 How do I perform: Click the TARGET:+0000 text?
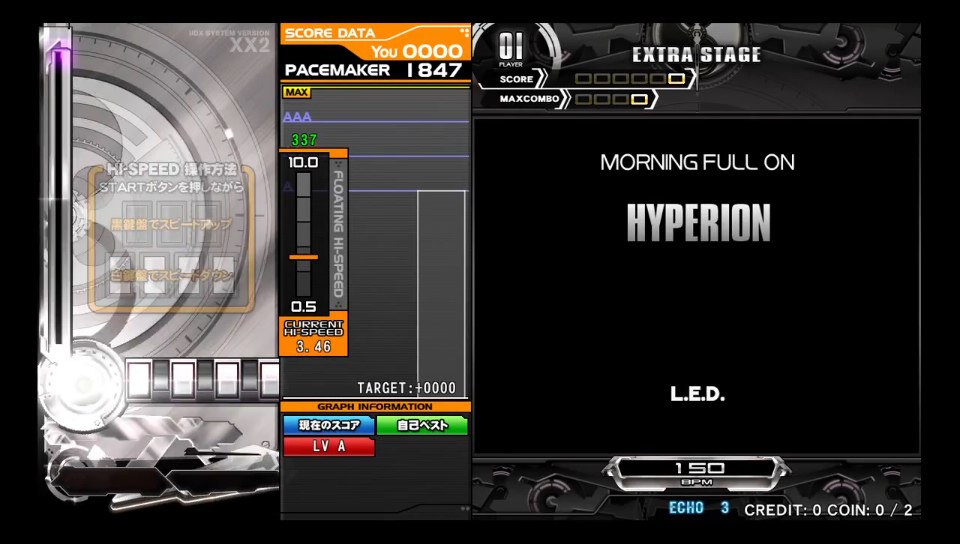point(407,388)
